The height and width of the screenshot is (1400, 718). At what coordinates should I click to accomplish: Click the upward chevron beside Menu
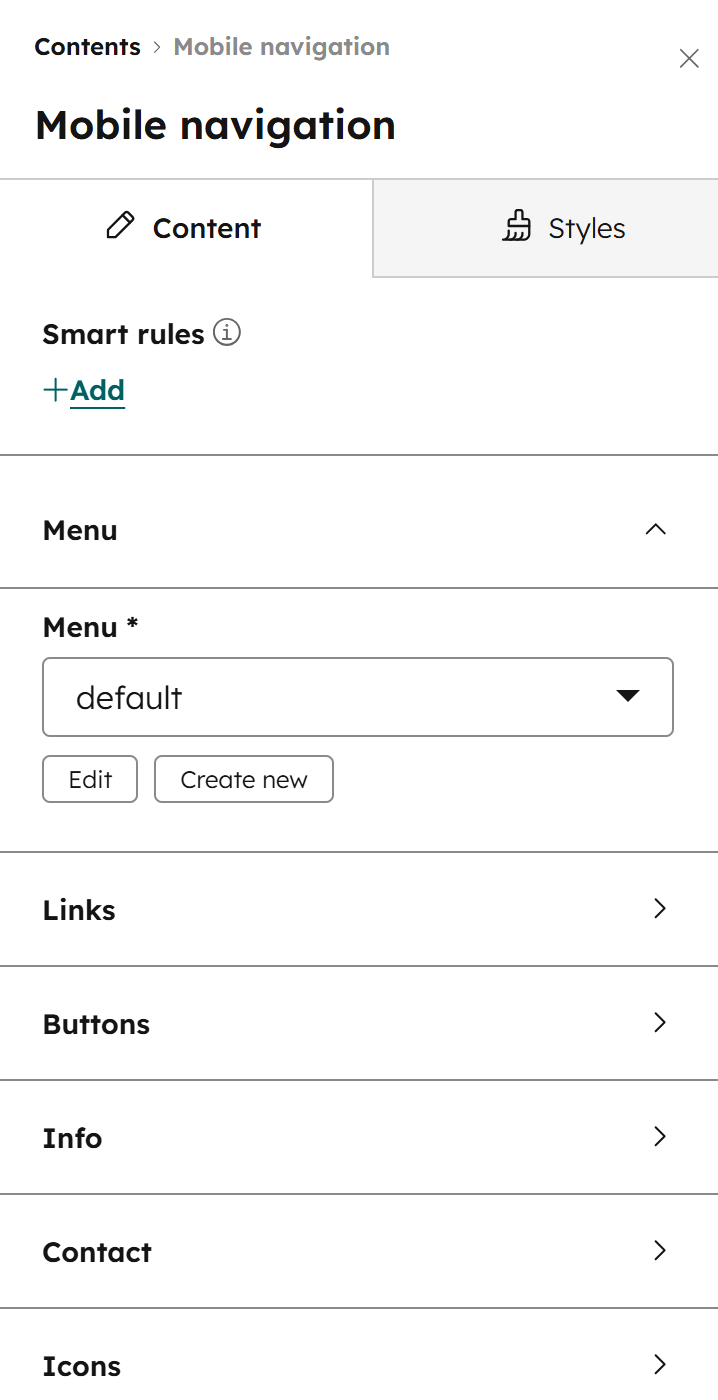(655, 529)
